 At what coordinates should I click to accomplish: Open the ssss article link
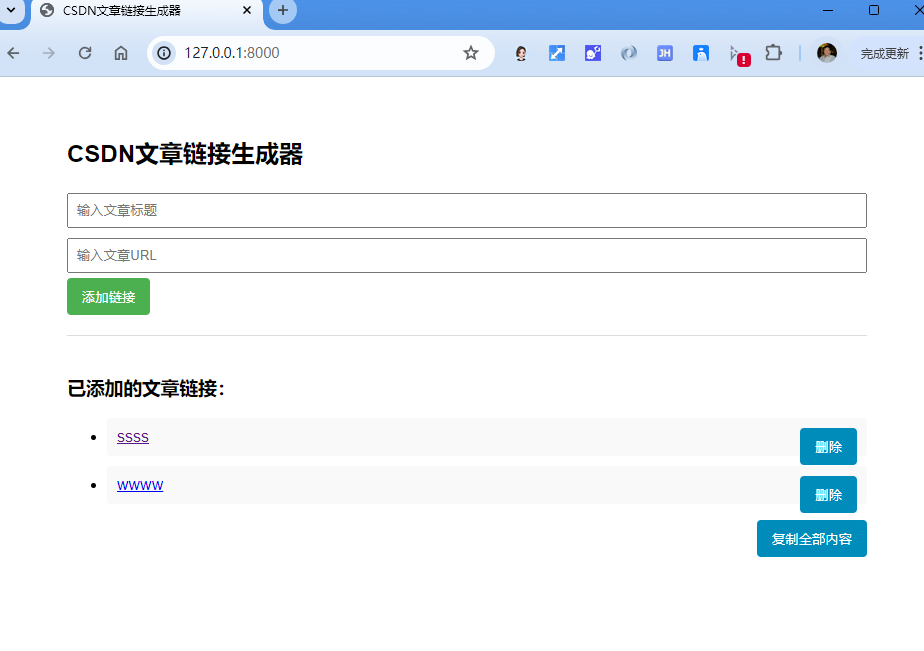133,437
